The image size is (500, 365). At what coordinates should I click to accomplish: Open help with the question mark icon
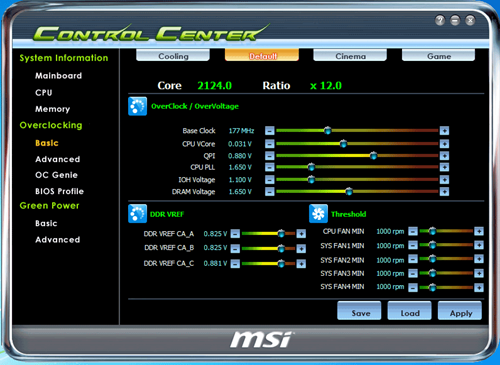[440, 21]
